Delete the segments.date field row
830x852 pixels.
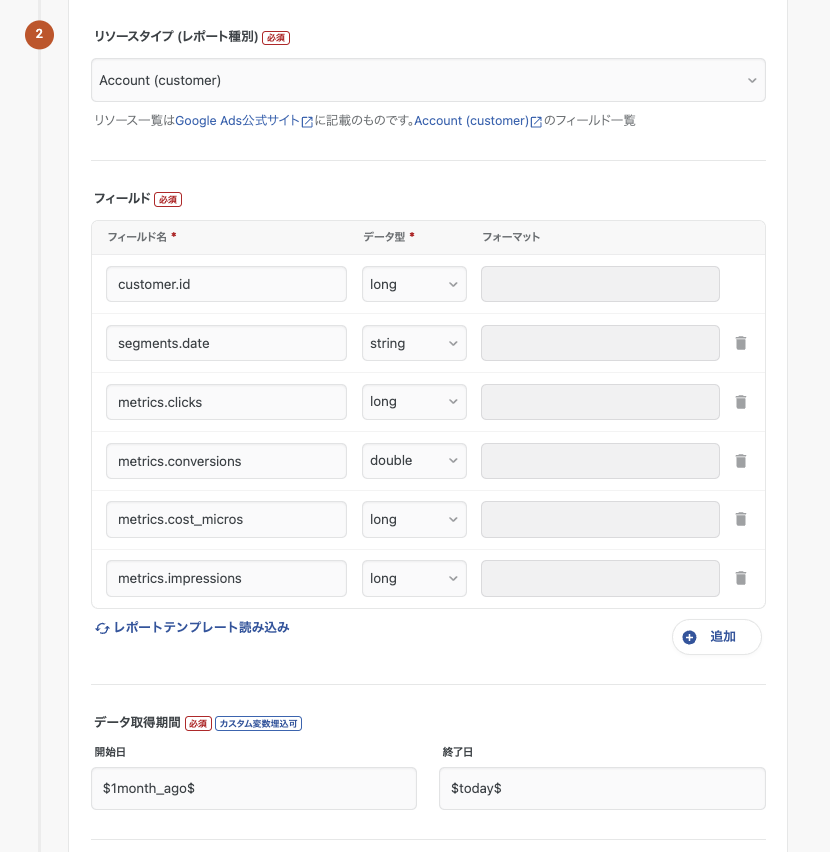pos(741,343)
